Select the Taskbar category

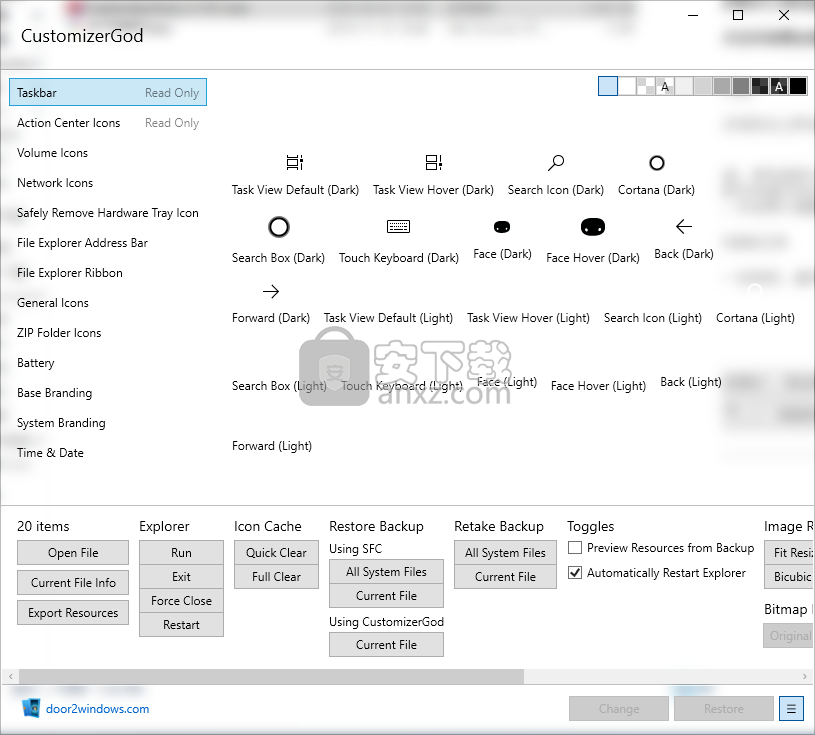point(108,93)
